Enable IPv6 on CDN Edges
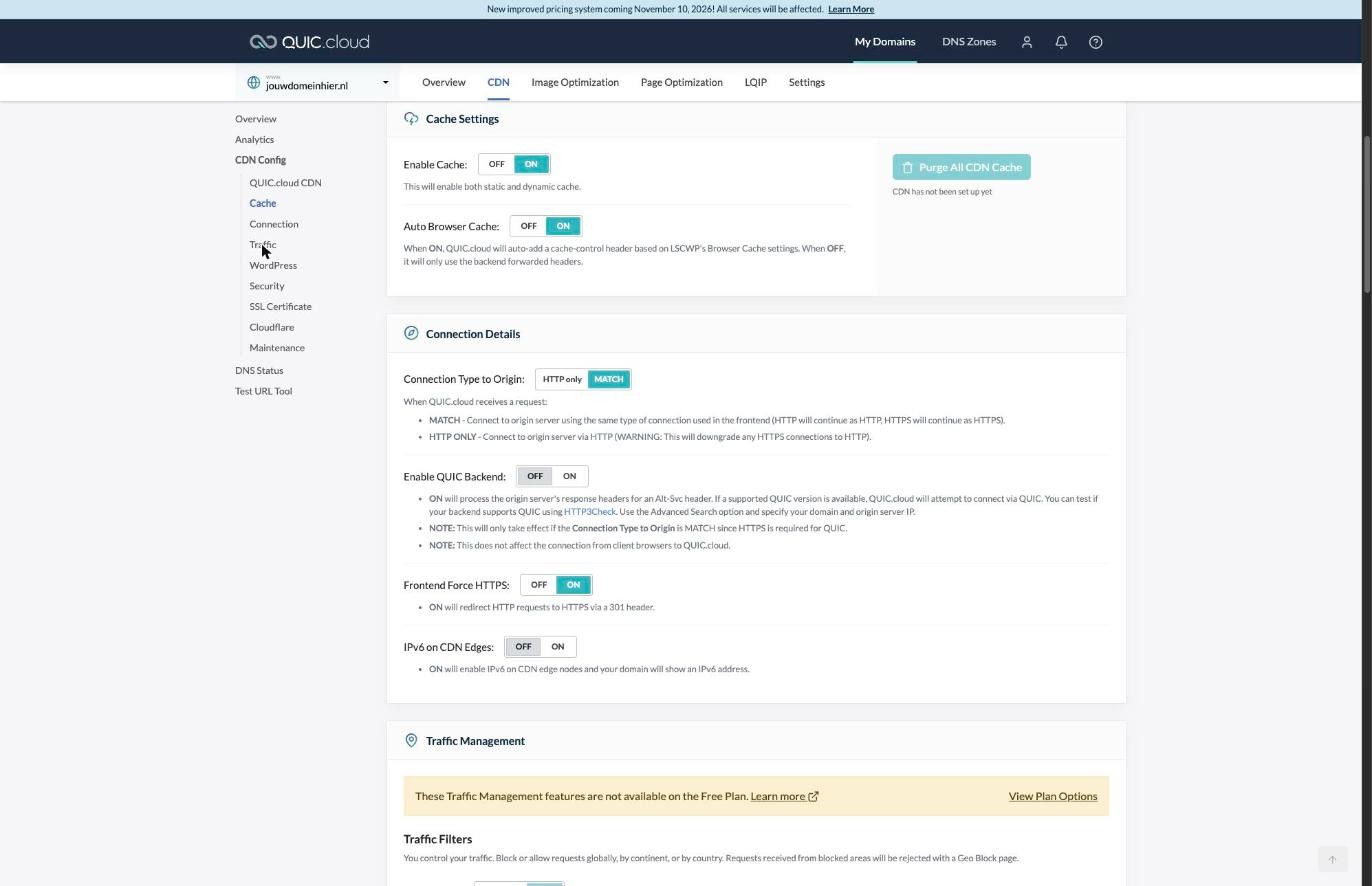Viewport: 1372px width, 886px height. pyautogui.click(x=557, y=647)
